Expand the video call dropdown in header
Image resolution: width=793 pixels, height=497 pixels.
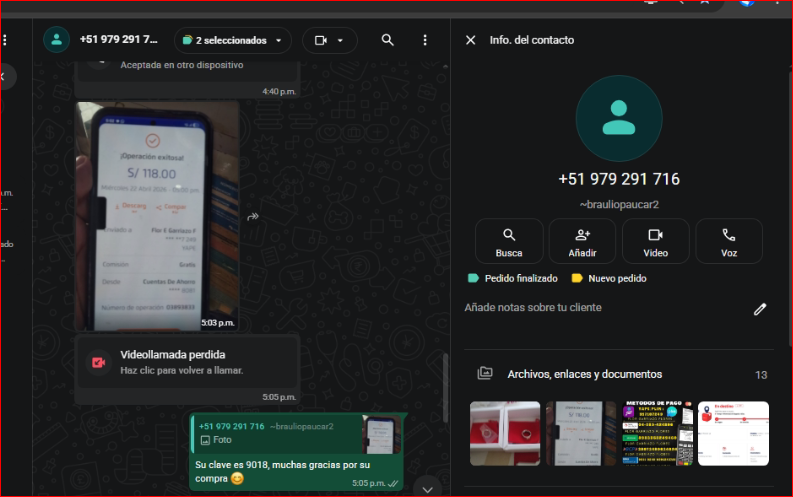click(329, 40)
